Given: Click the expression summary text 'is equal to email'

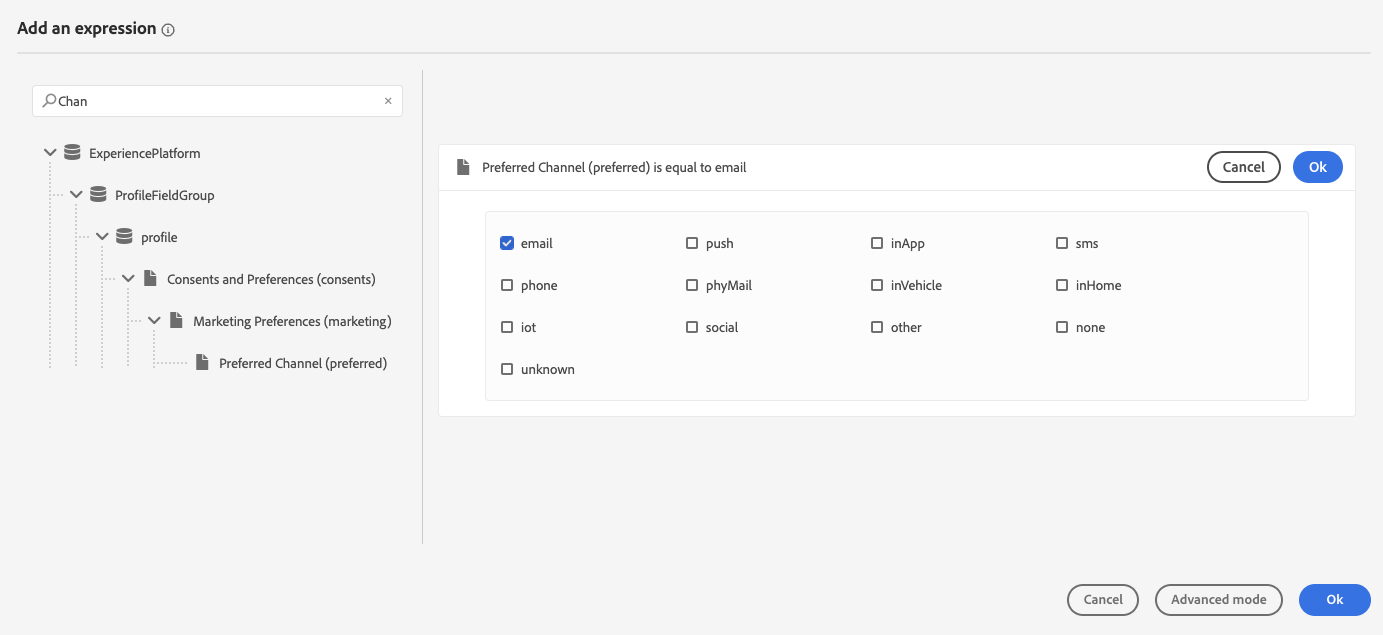Looking at the screenshot, I should [700, 167].
